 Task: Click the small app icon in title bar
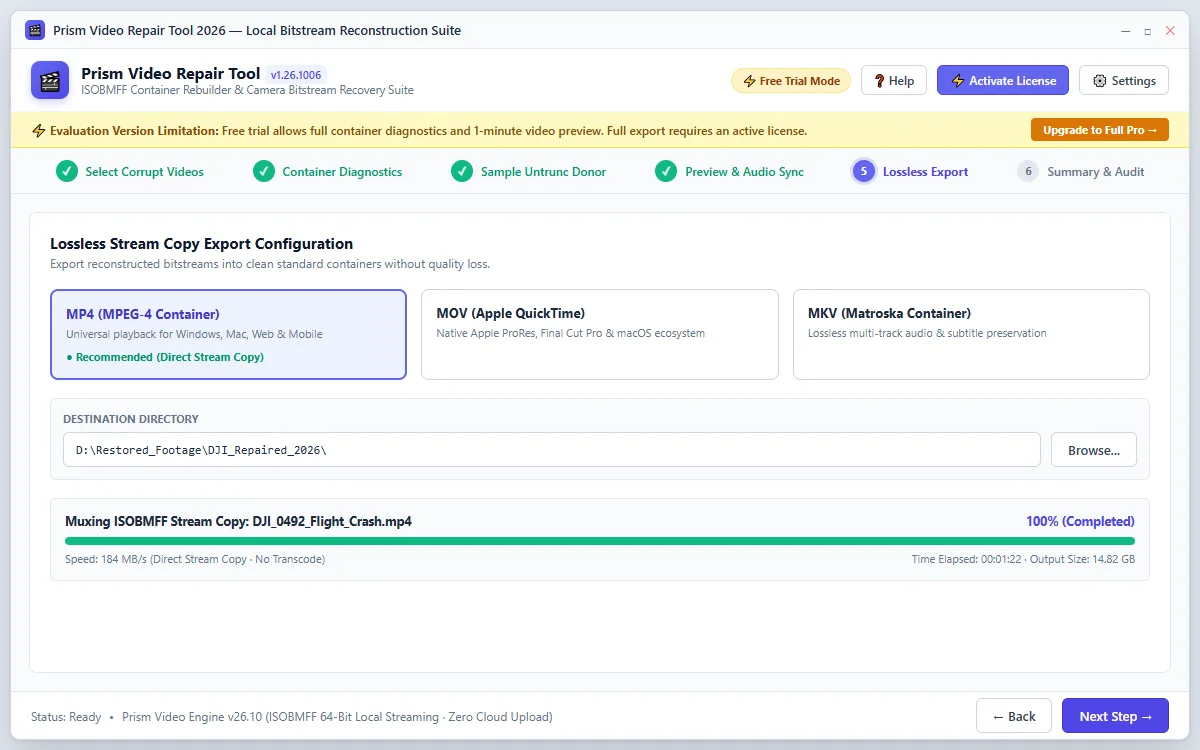tap(35, 30)
